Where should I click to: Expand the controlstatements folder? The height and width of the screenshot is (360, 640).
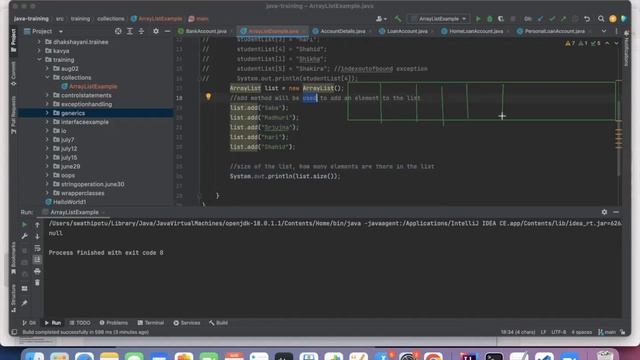[47, 95]
